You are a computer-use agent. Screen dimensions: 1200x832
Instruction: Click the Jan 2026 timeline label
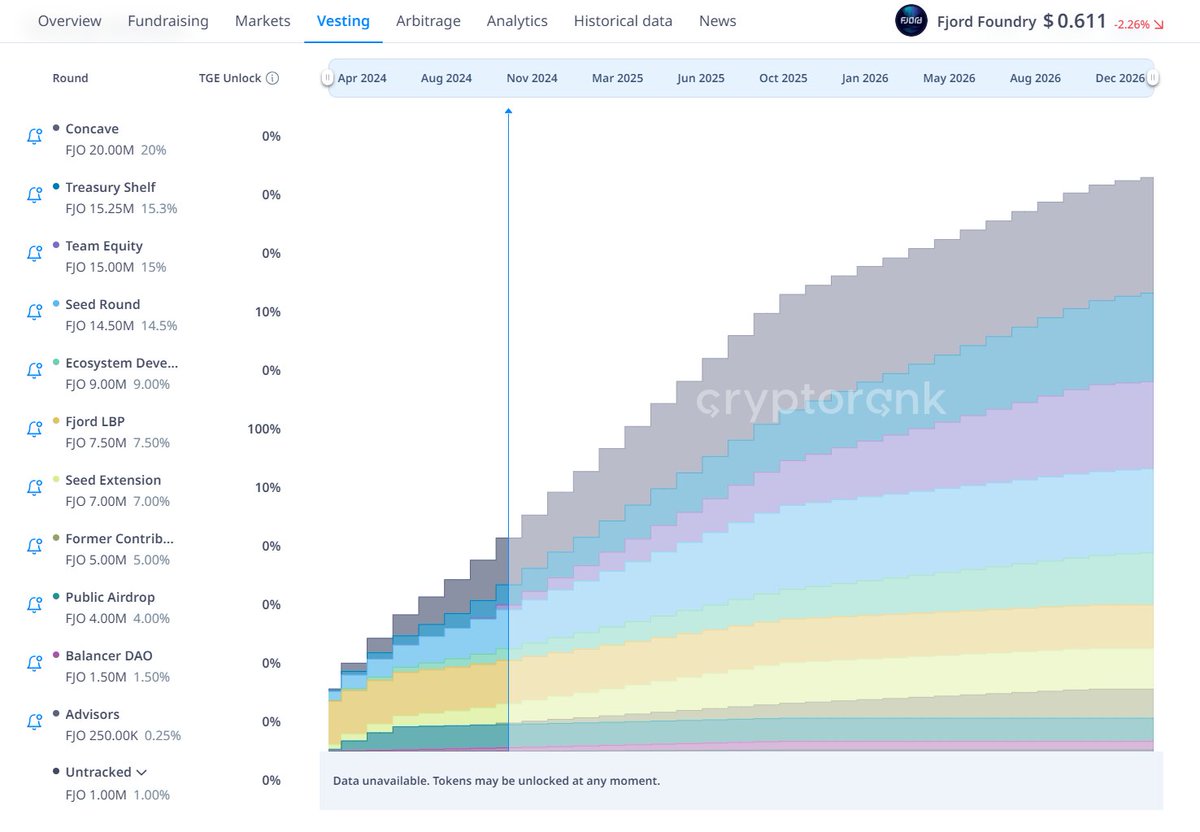click(x=864, y=78)
